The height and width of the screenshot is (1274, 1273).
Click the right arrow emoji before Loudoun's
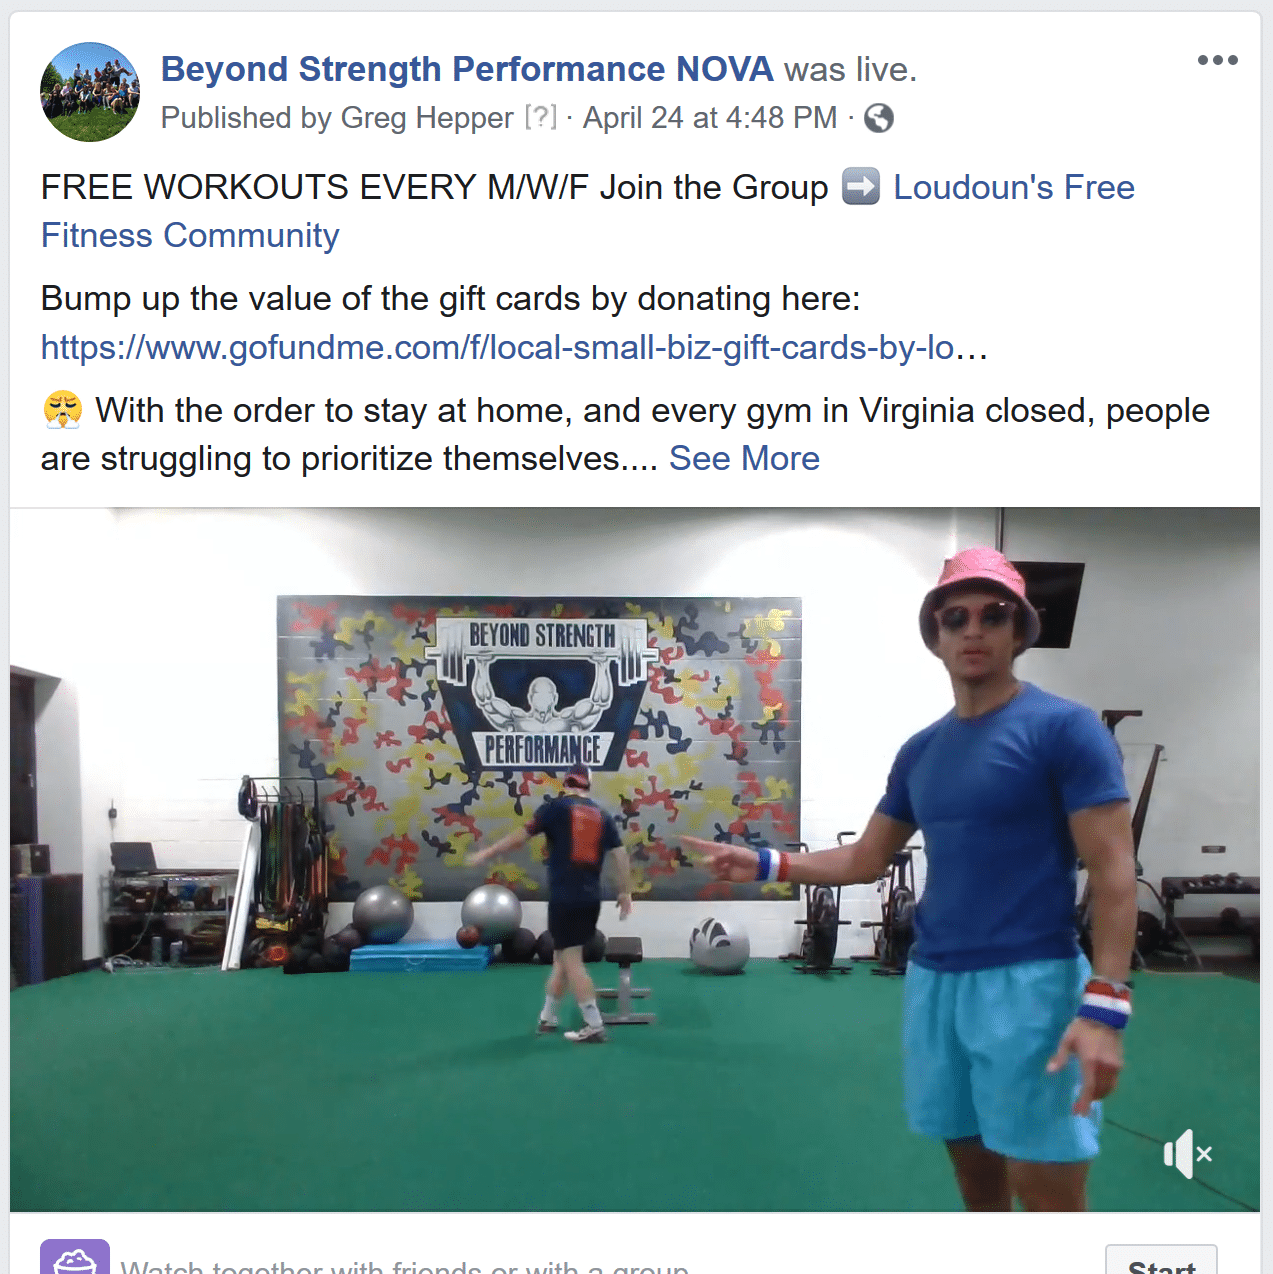point(860,187)
